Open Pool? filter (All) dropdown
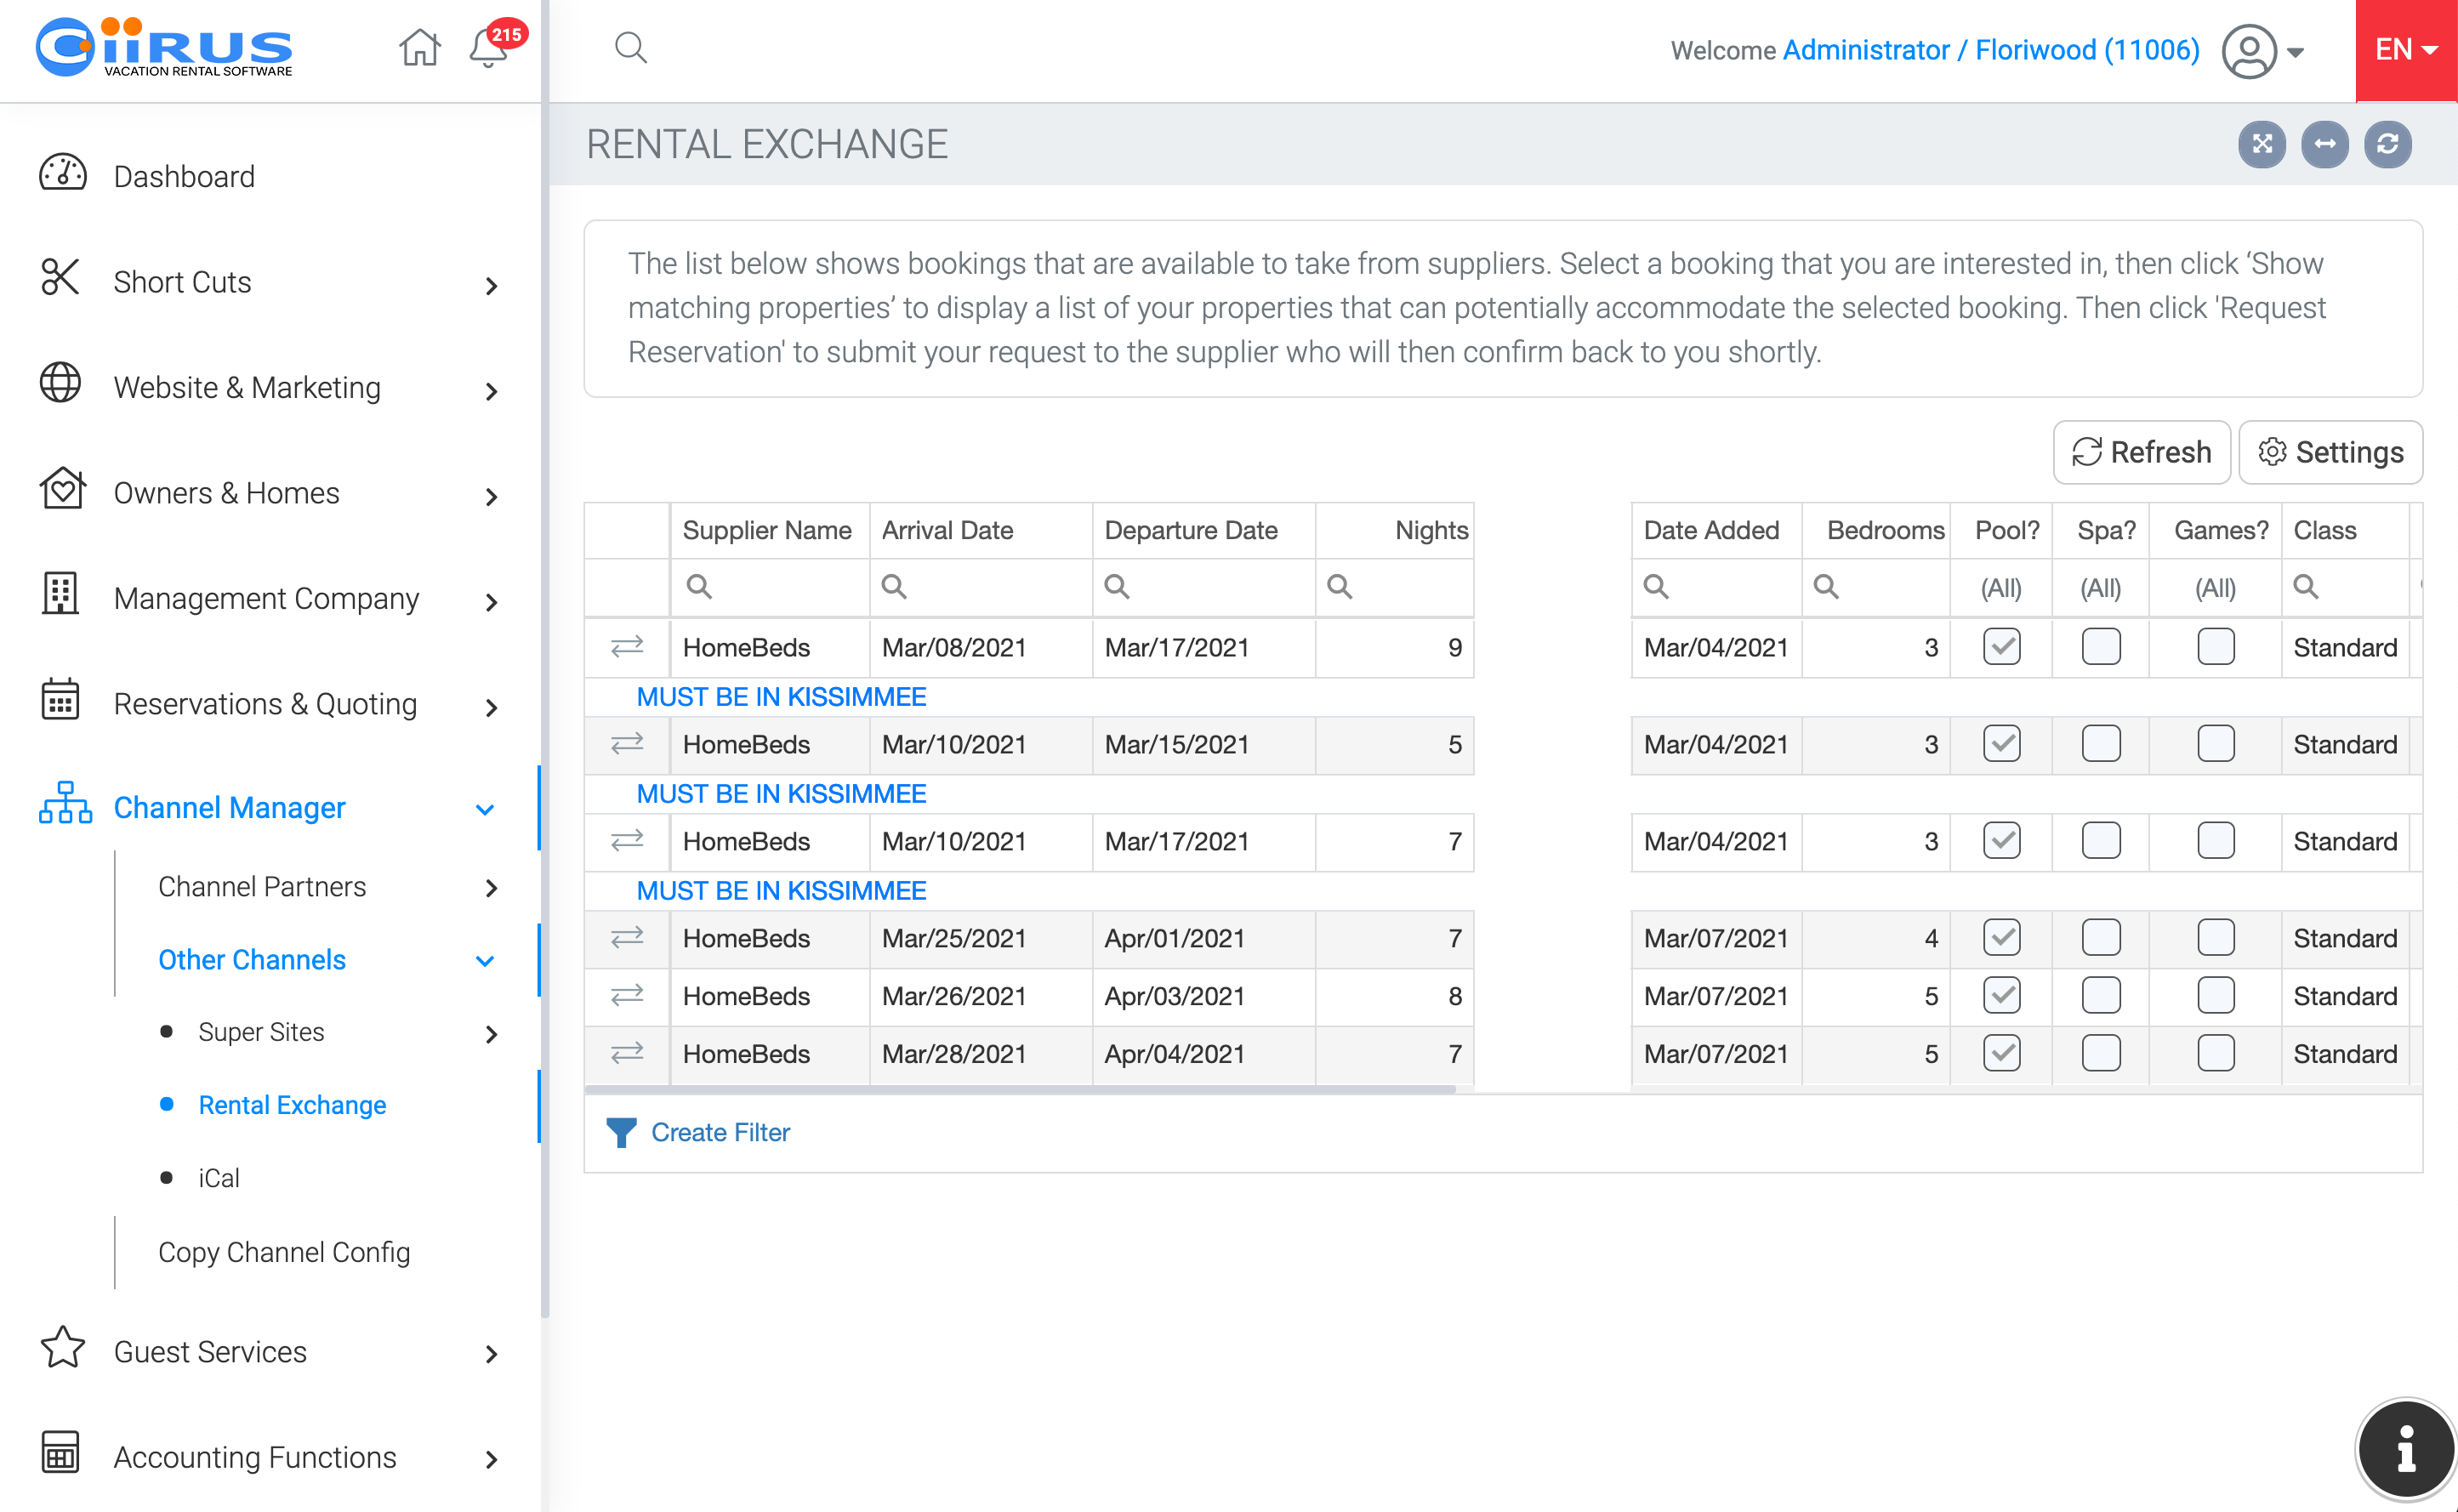 [x=2001, y=588]
